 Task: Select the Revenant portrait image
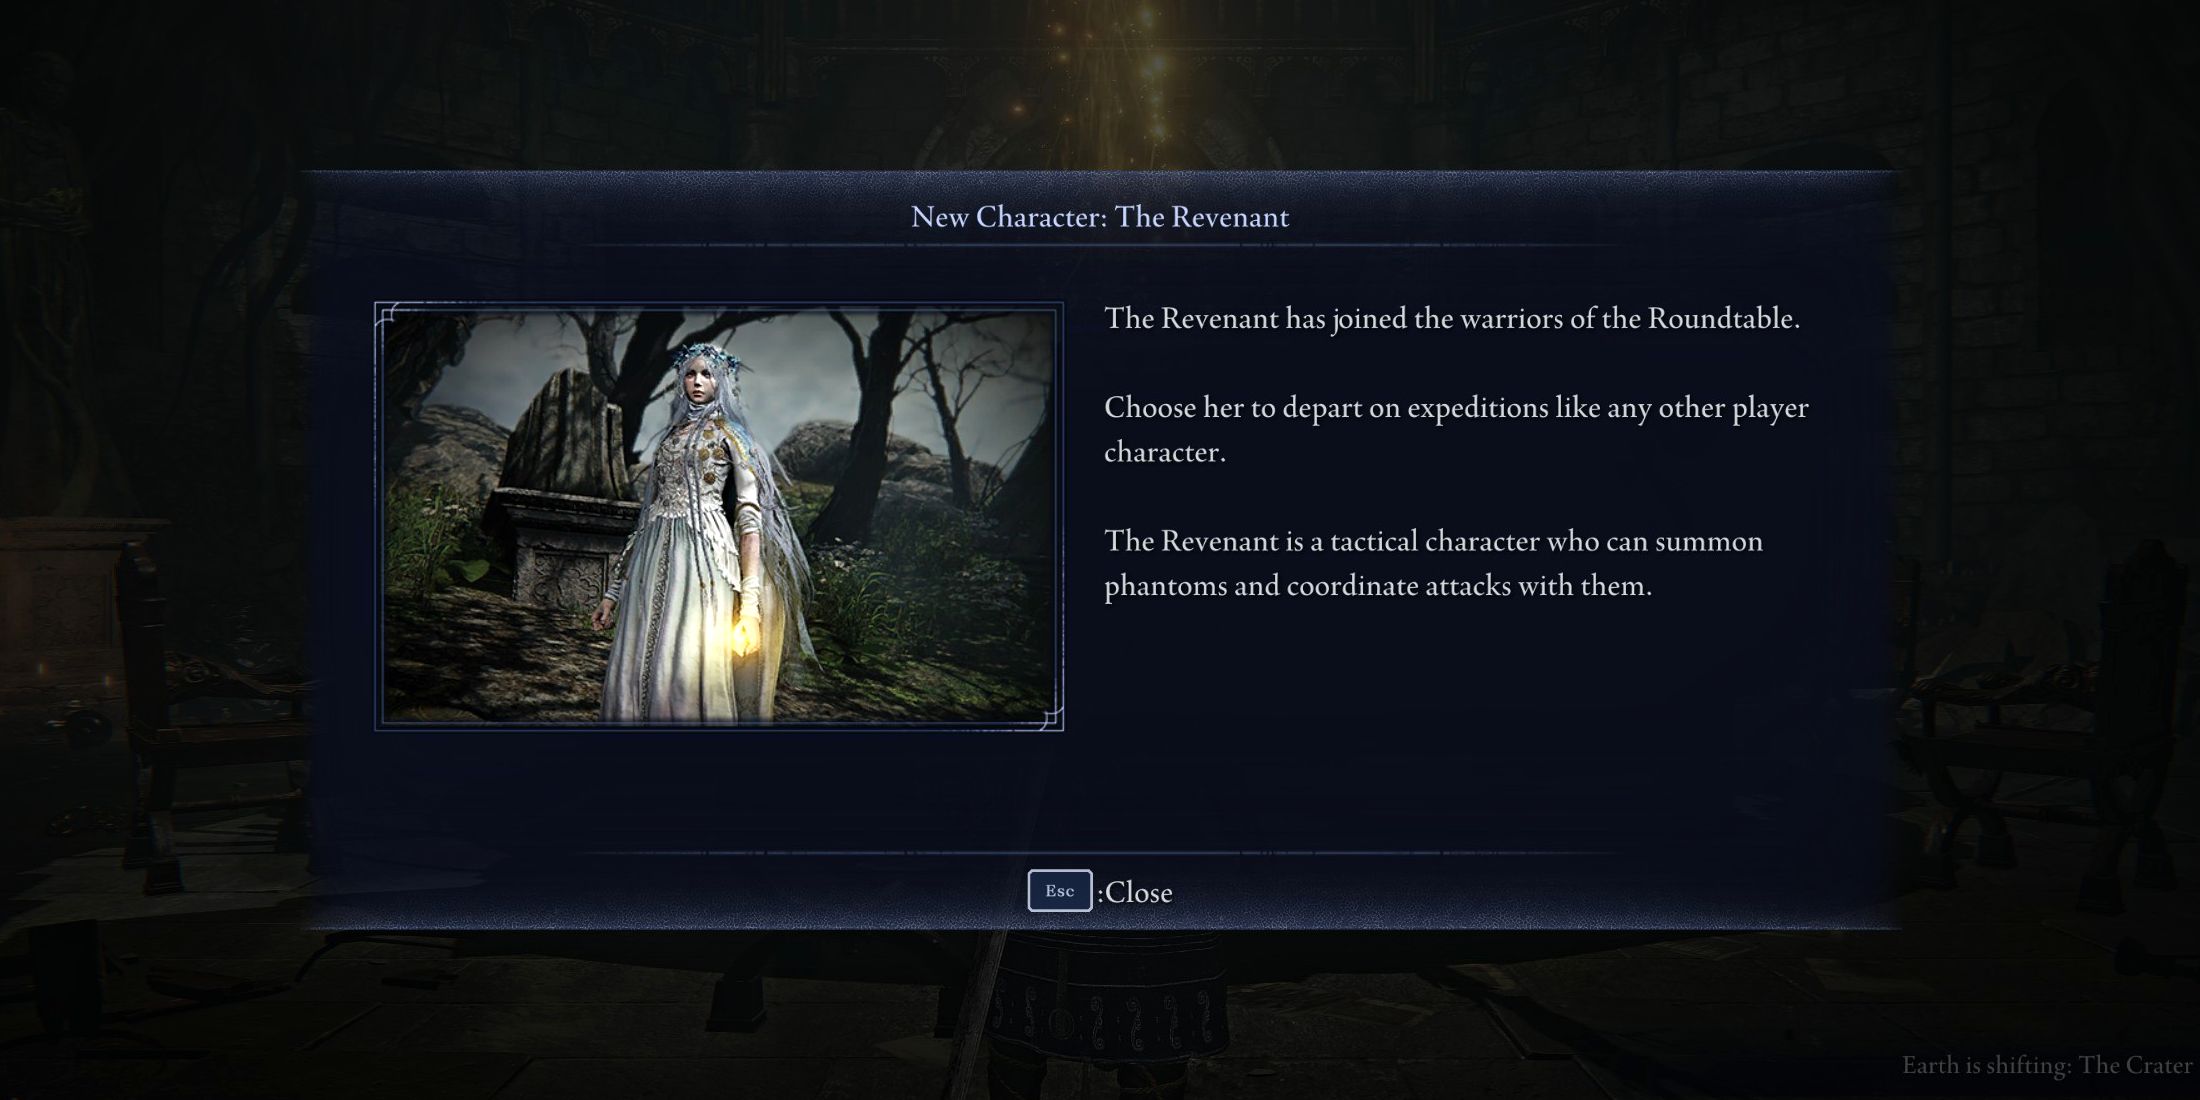coord(719,516)
